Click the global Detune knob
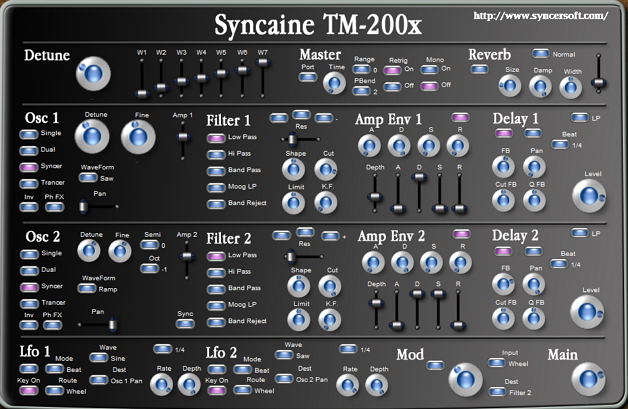 click(93, 74)
